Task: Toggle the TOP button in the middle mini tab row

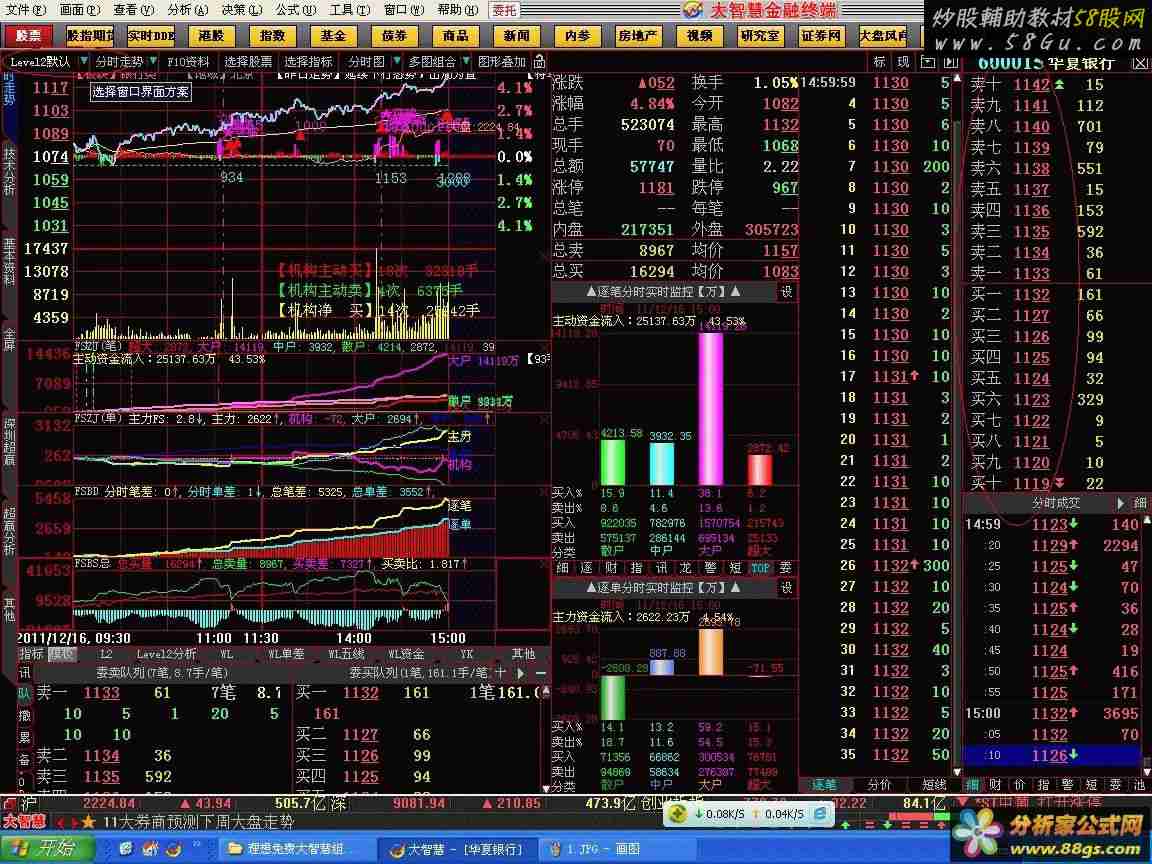Action: pos(760,567)
